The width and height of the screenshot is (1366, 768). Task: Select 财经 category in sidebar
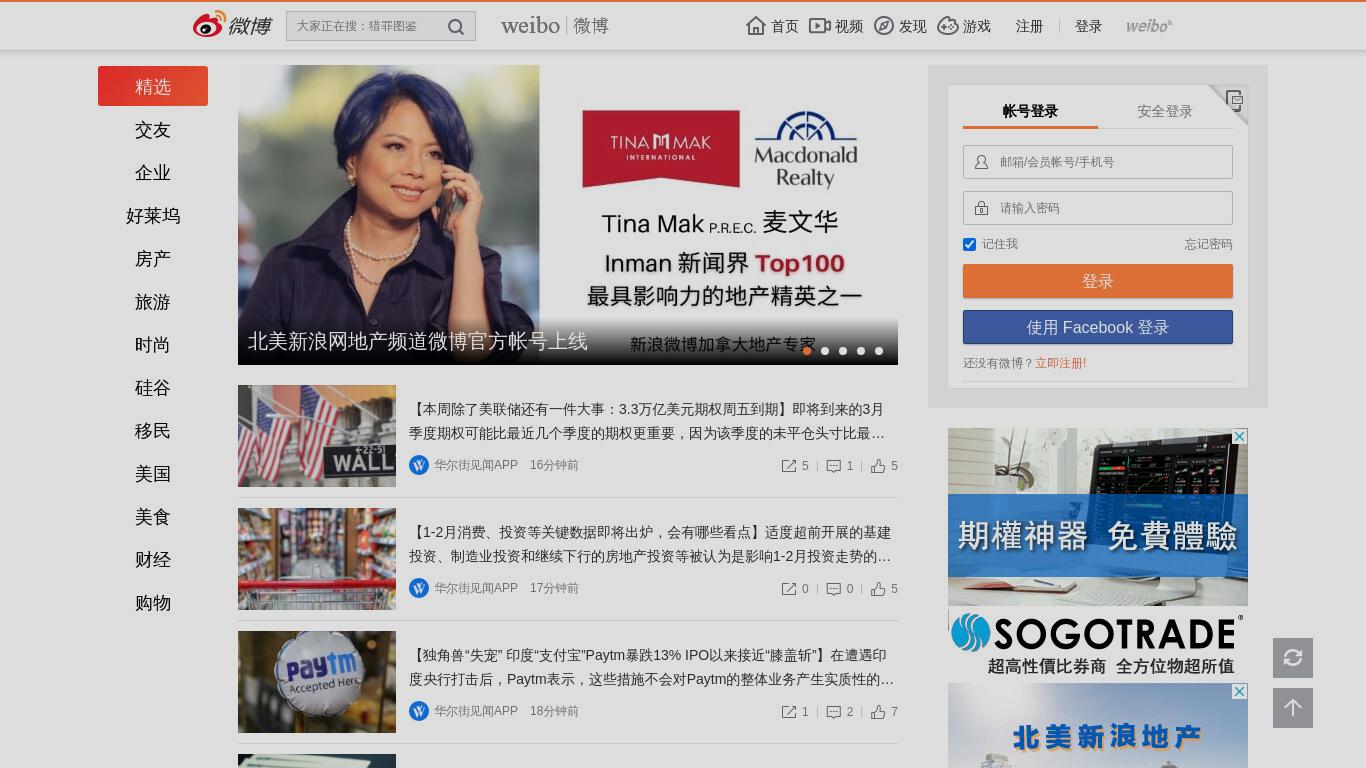point(153,560)
